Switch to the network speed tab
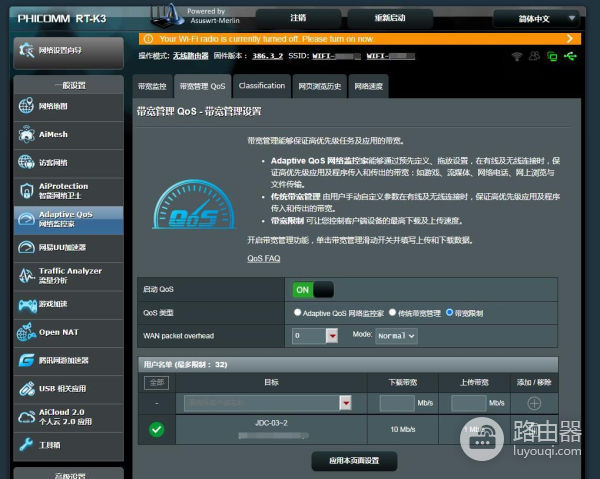 pyautogui.click(x=368, y=86)
